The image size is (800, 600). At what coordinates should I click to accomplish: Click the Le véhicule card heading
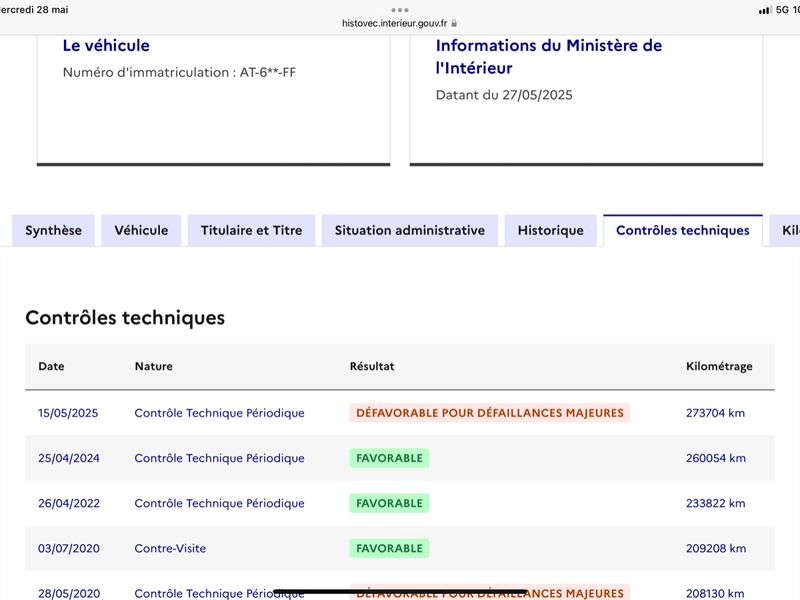[106, 45]
